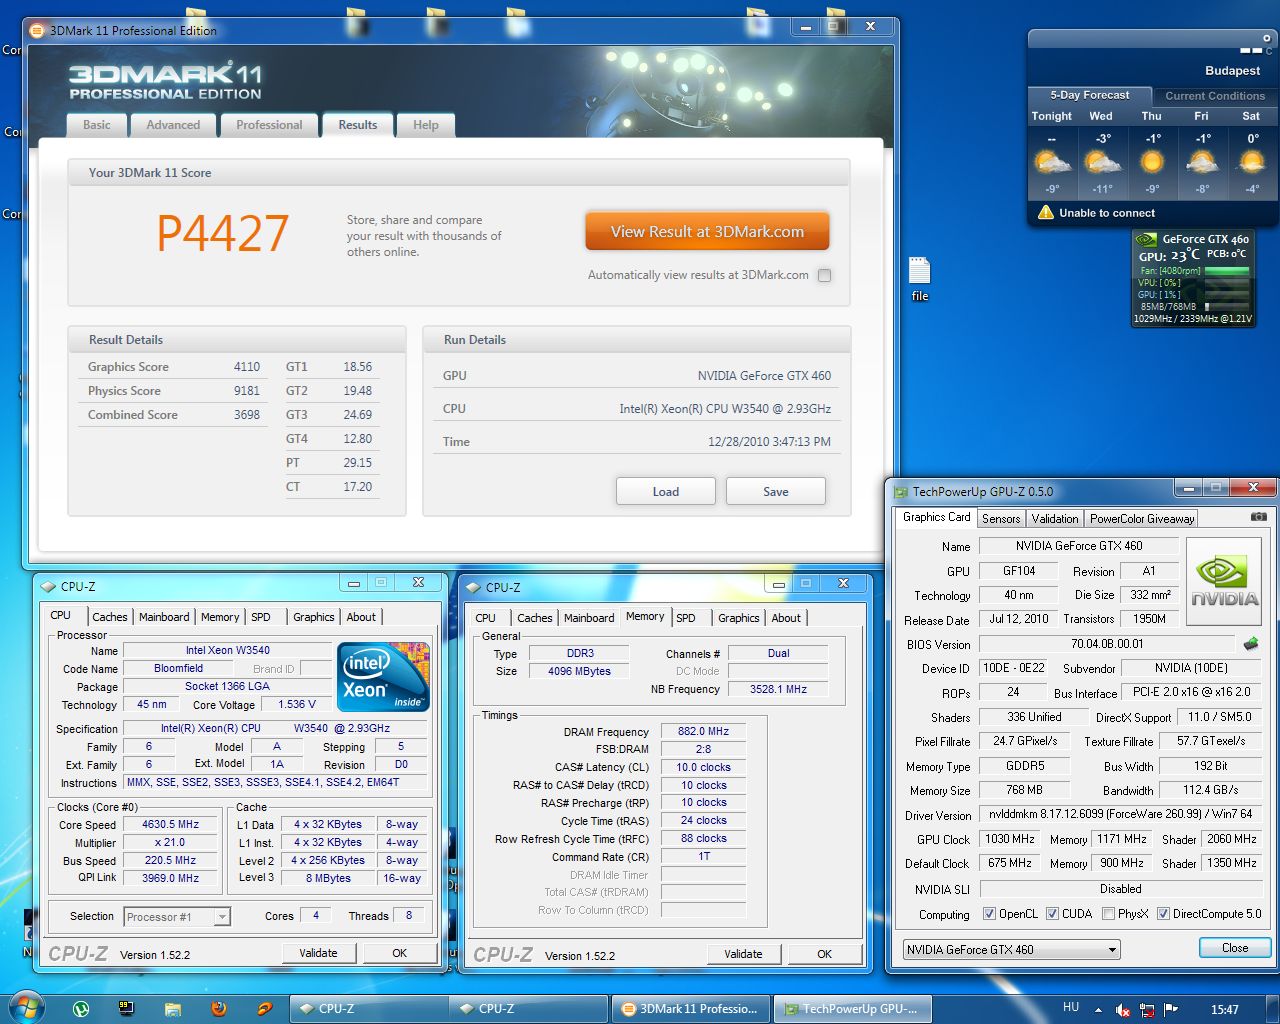The height and width of the screenshot is (1024, 1280).
Task: Click the HU language indicator
Action: coord(1071,1008)
